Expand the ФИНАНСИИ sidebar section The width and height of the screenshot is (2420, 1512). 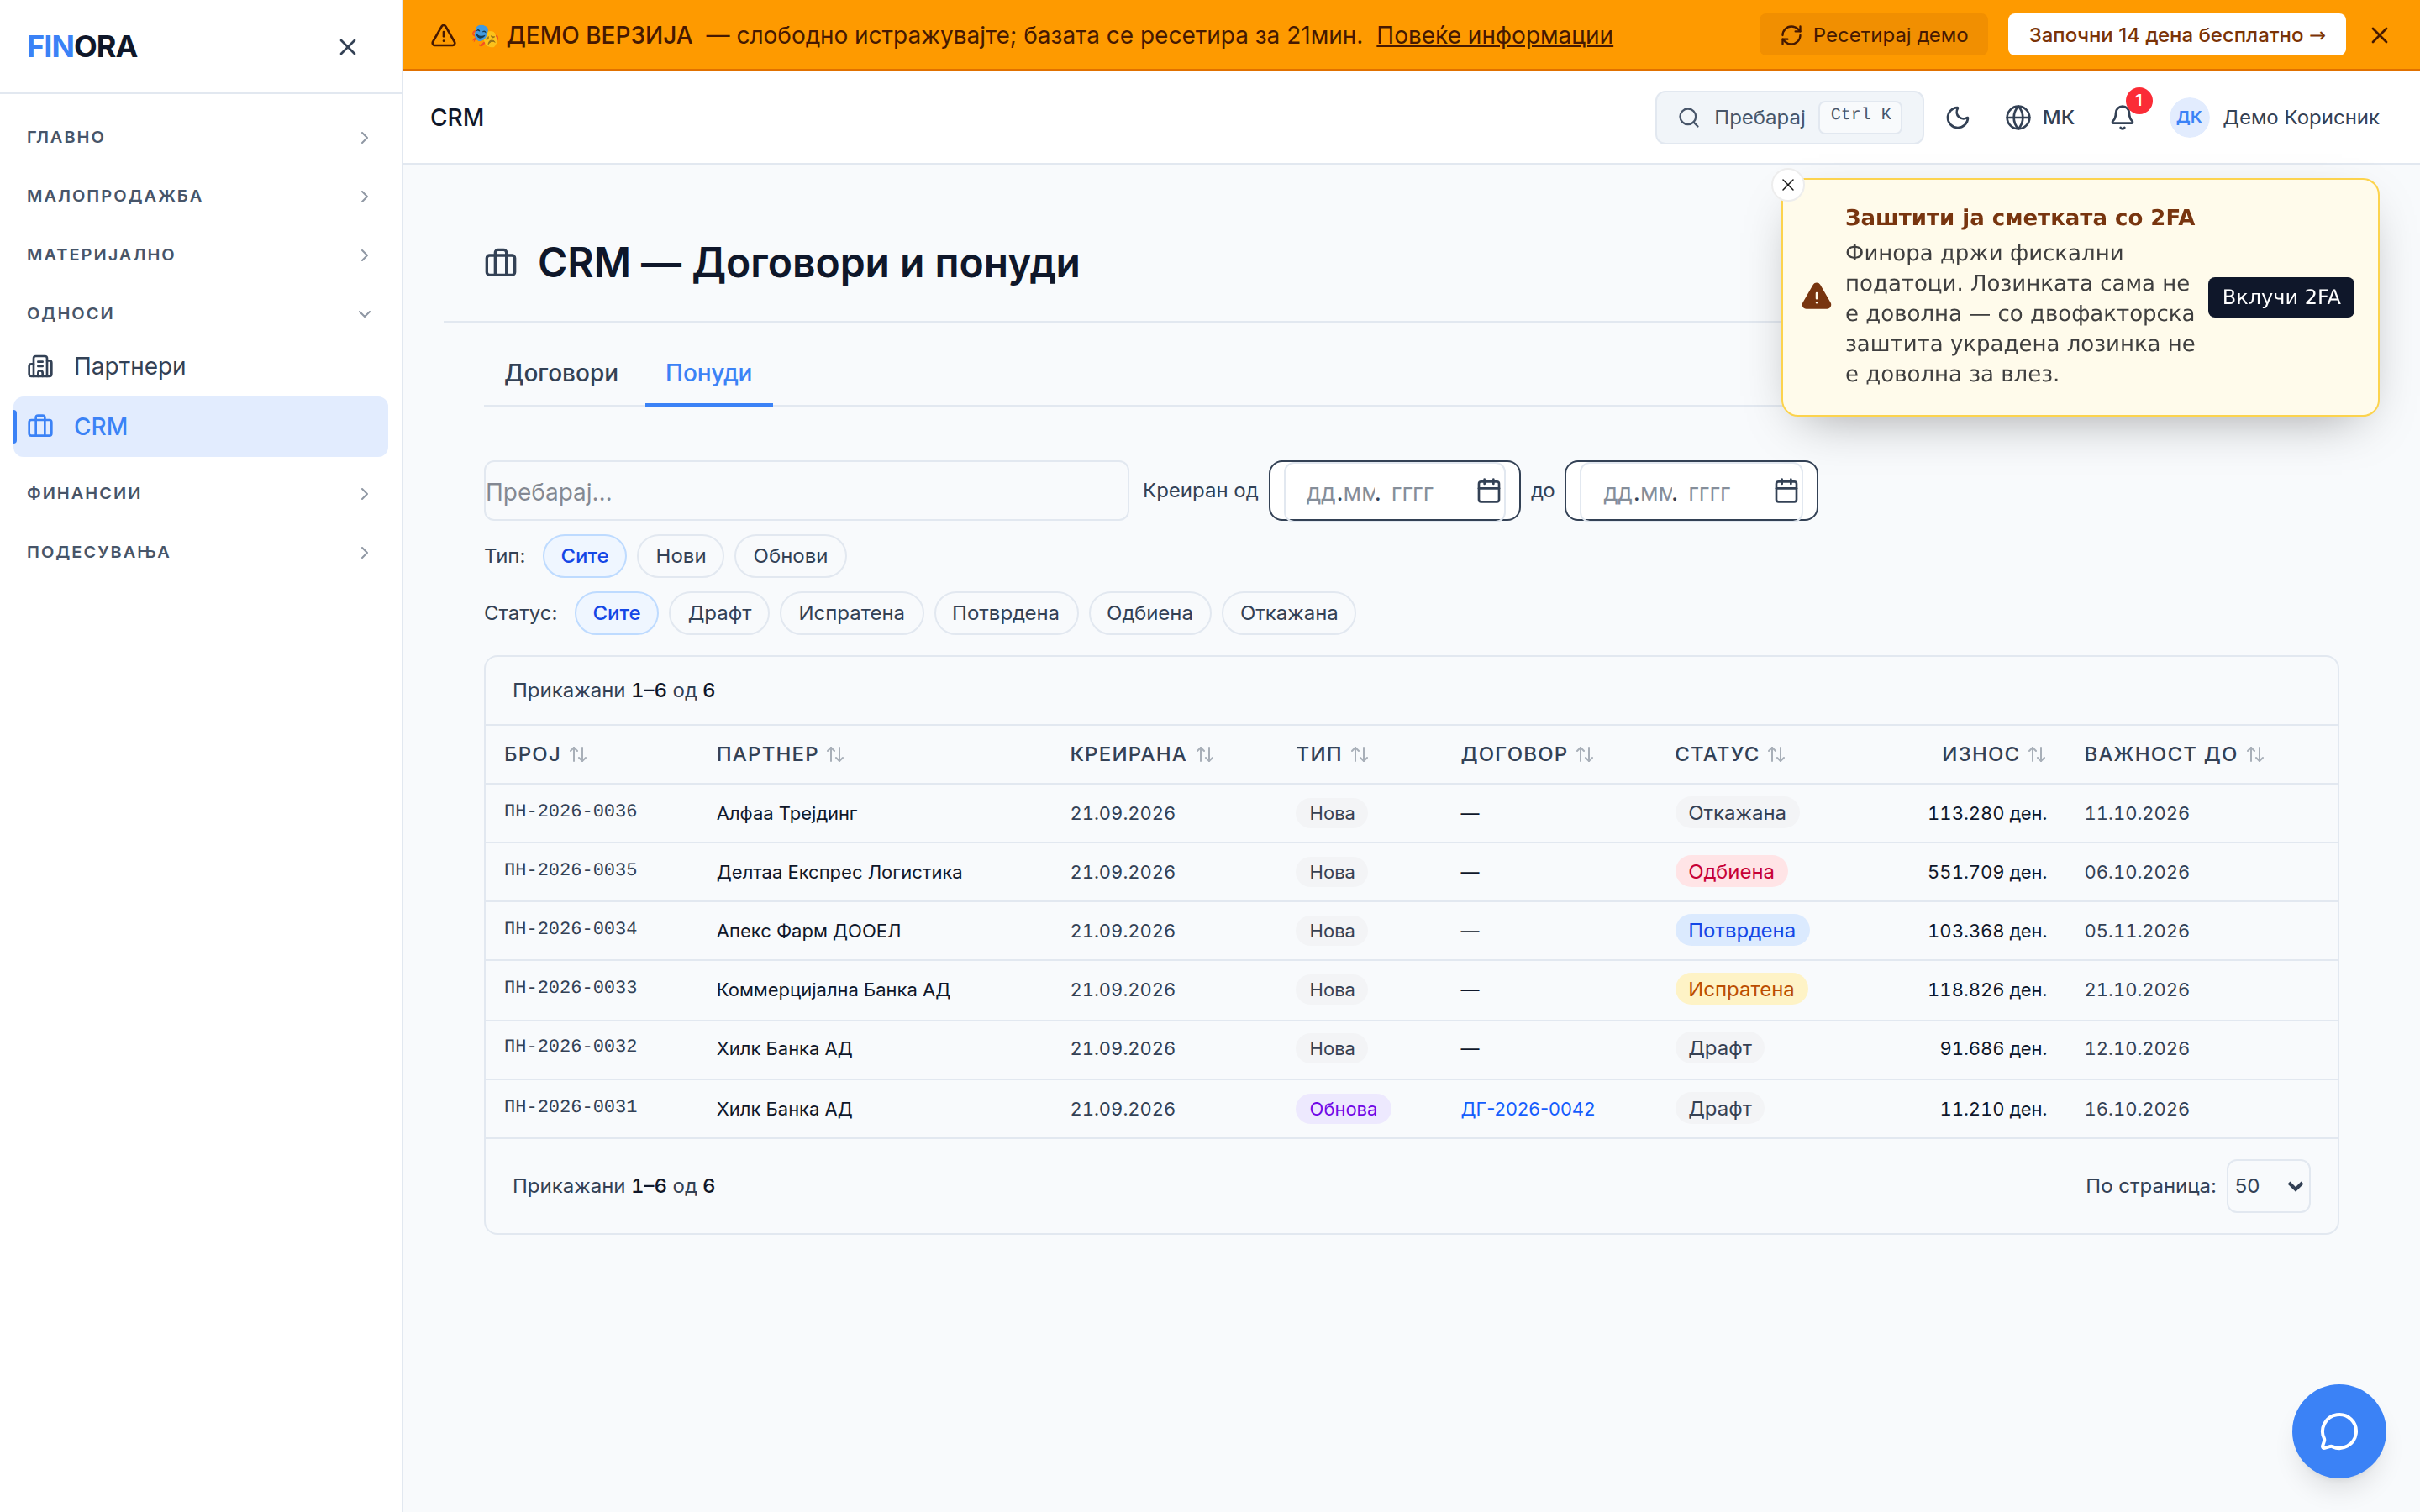tap(200, 493)
